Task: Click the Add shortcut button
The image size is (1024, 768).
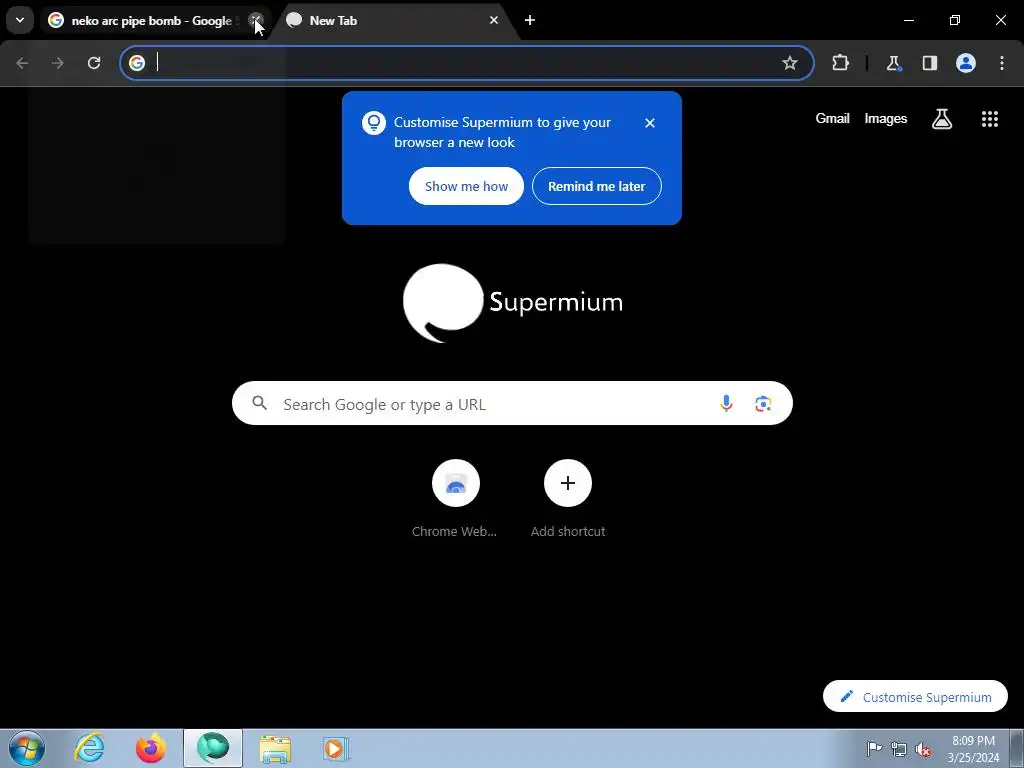Action: coord(568,500)
